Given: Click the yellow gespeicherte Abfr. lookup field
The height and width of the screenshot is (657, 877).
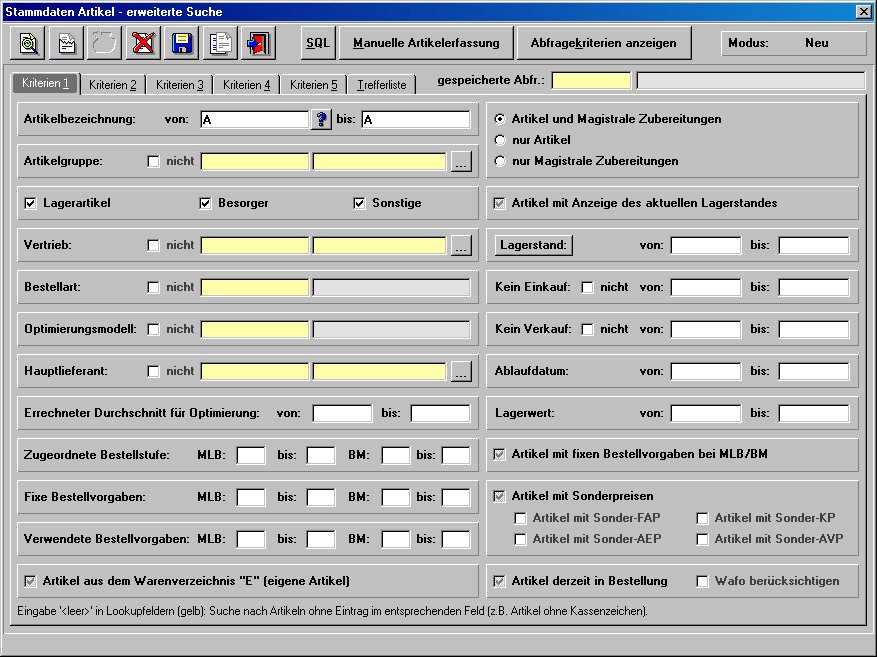Looking at the screenshot, I should tap(591, 81).
